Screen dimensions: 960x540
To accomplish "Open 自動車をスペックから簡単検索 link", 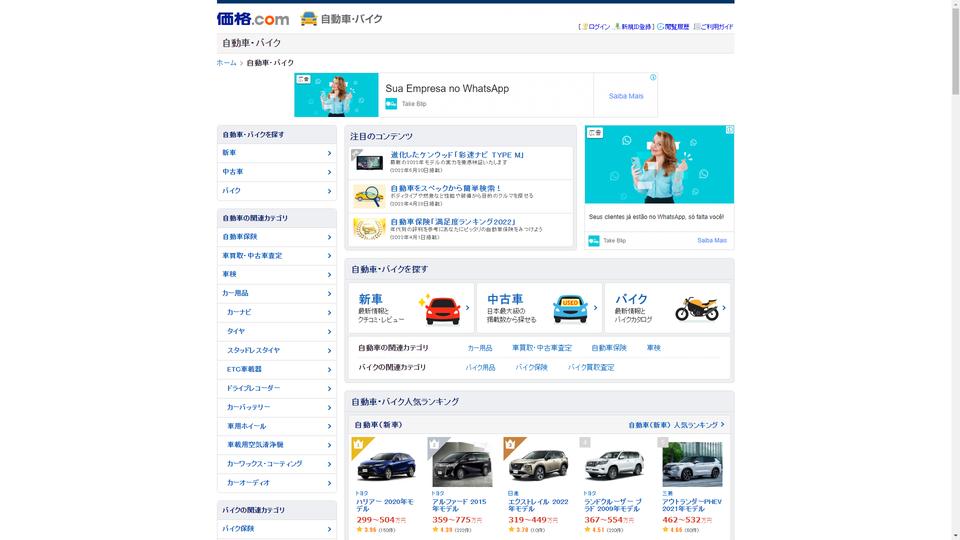I will pos(445,188).
